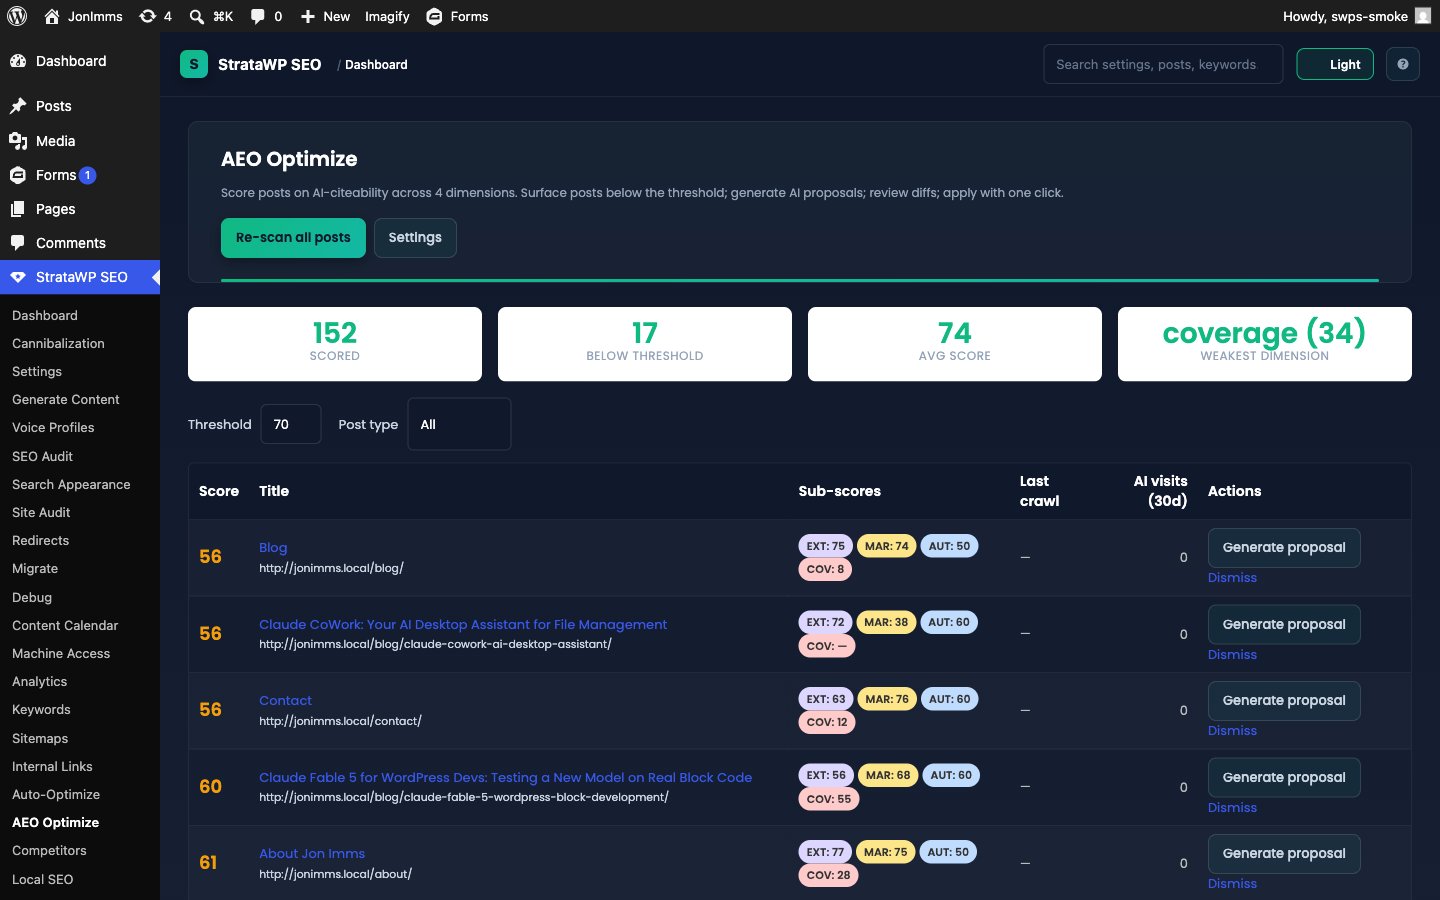Open the Blog post title link
The height and width of the screenshot is (900, 1440).
(x=273, y=547)
